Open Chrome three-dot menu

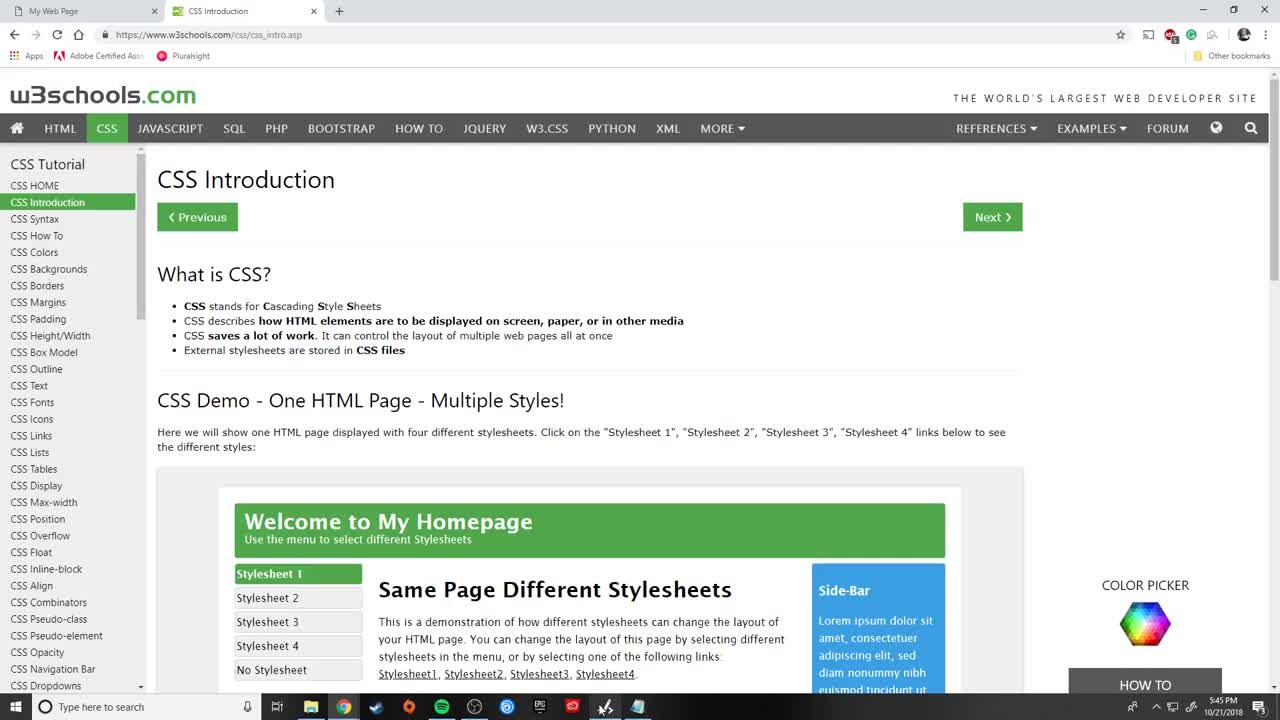click(x=1266, y=34)
